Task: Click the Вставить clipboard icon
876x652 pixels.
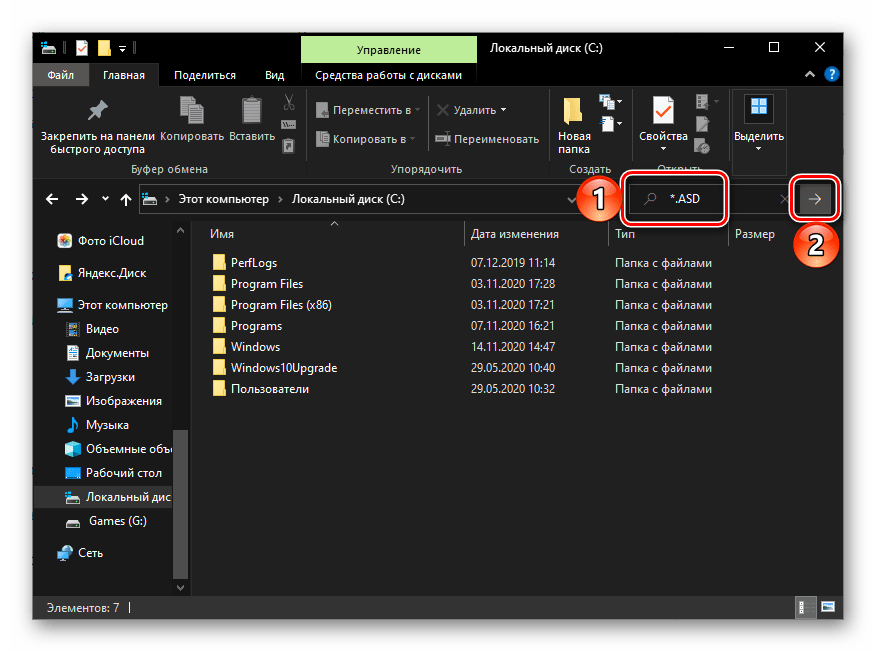Action: 251,112
